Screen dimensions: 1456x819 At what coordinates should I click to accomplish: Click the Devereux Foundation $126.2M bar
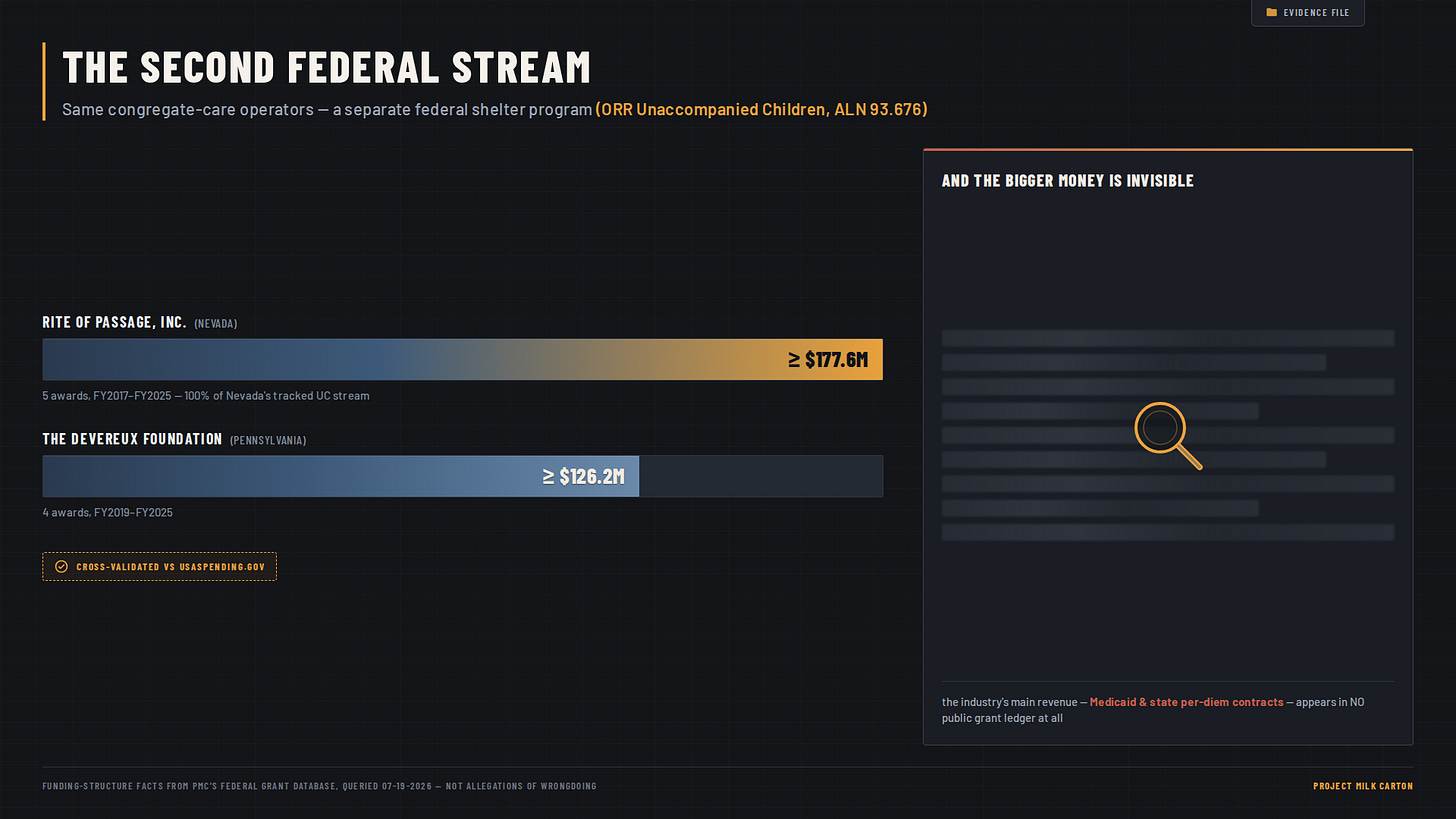pos(340,476)
